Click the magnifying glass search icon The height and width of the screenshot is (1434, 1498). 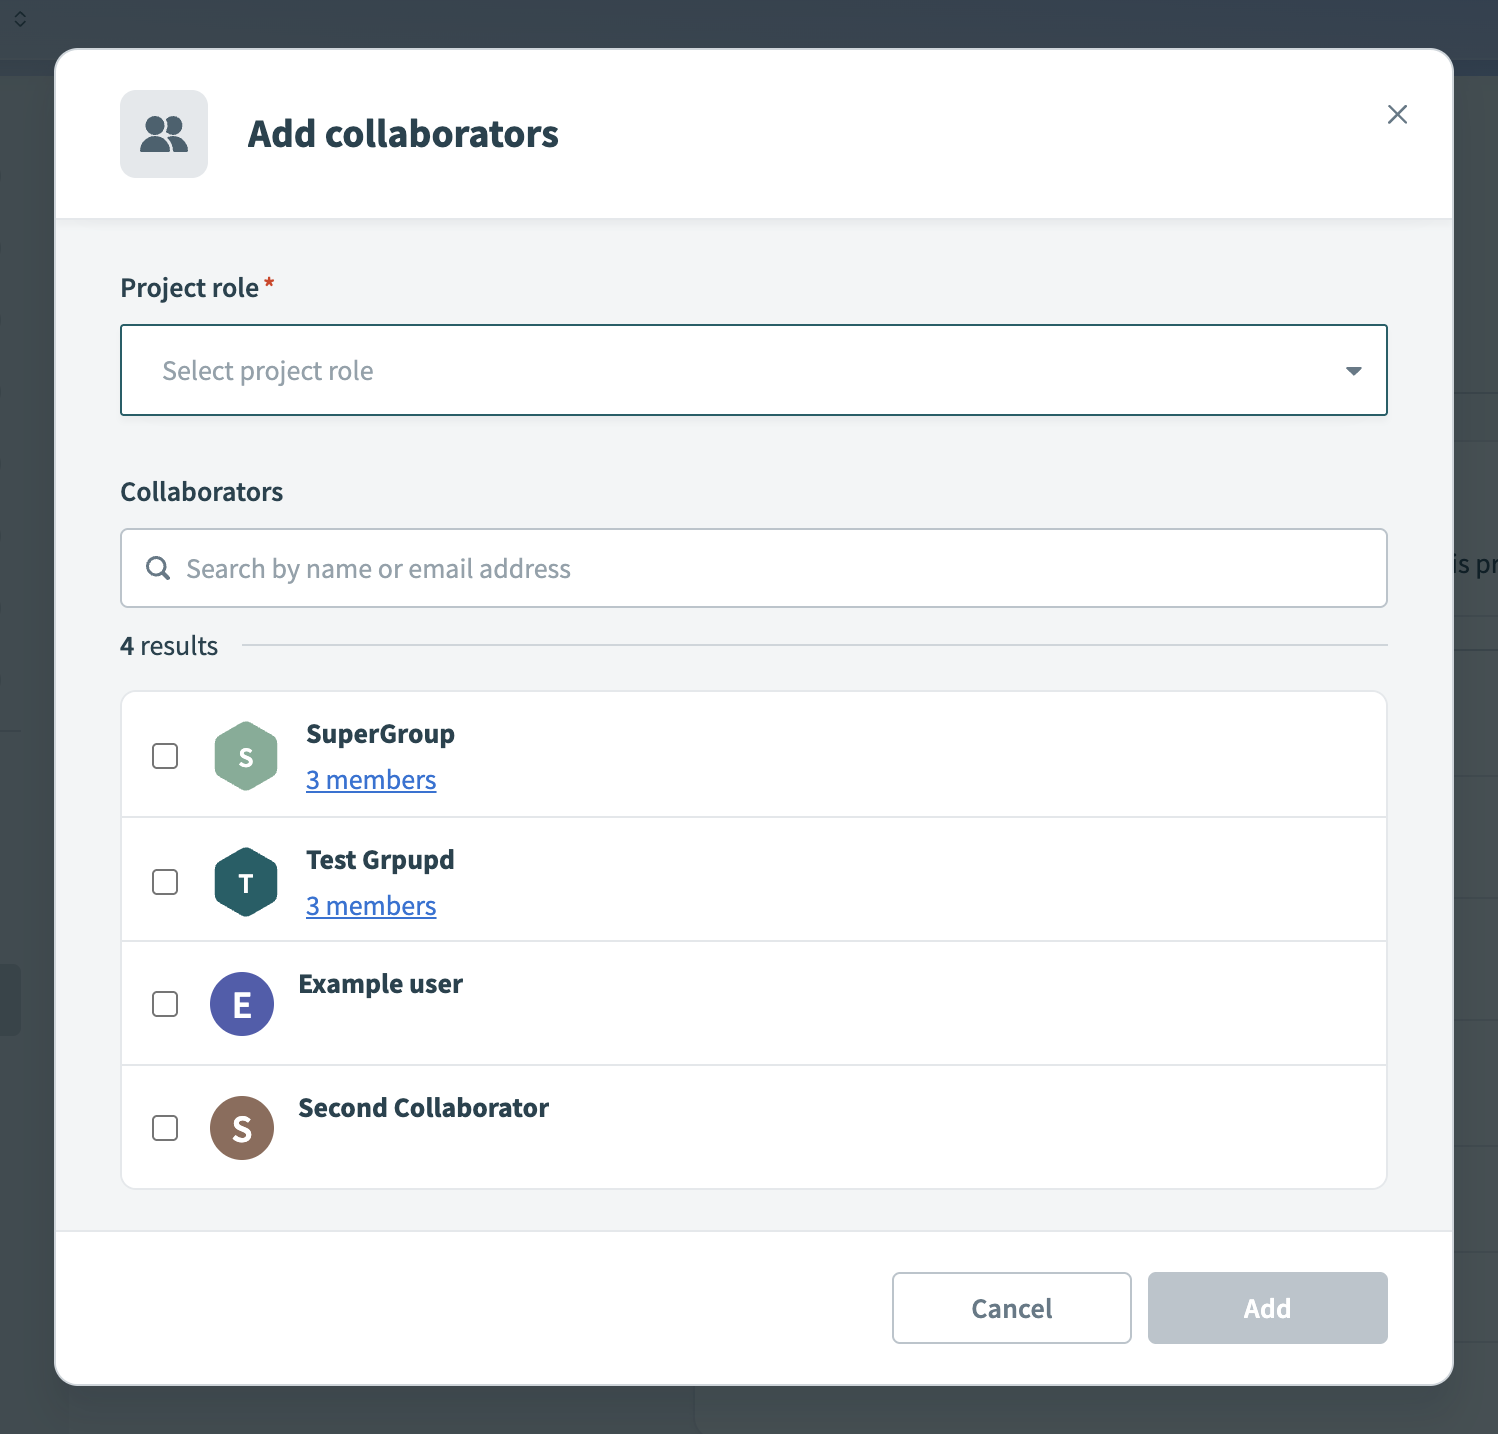[157, 568]
